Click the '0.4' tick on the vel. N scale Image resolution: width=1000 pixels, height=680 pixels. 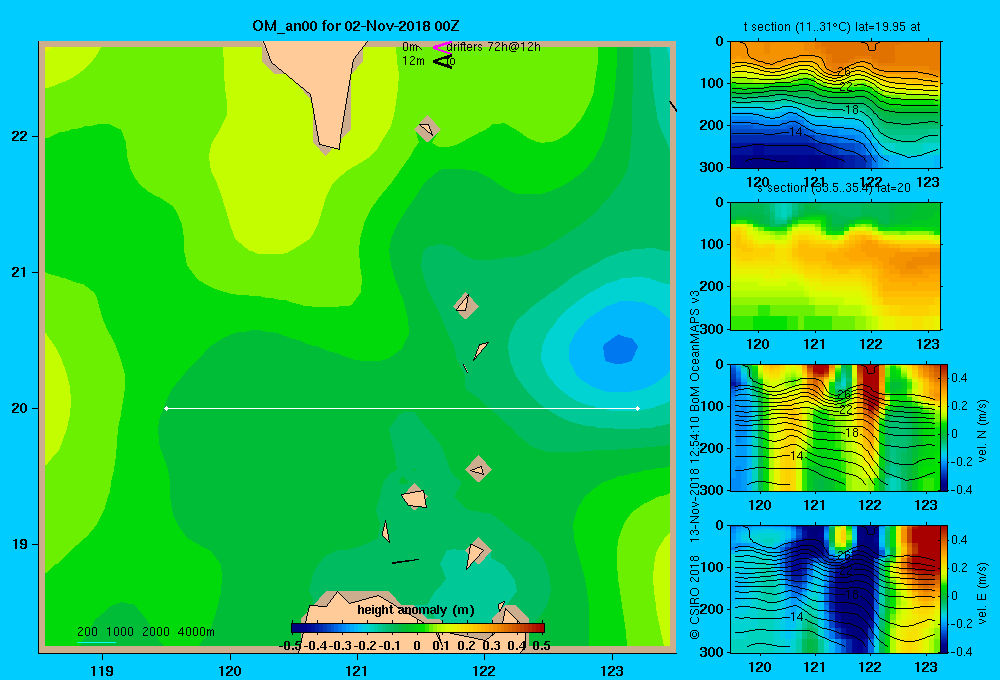[x=959, y=378]
